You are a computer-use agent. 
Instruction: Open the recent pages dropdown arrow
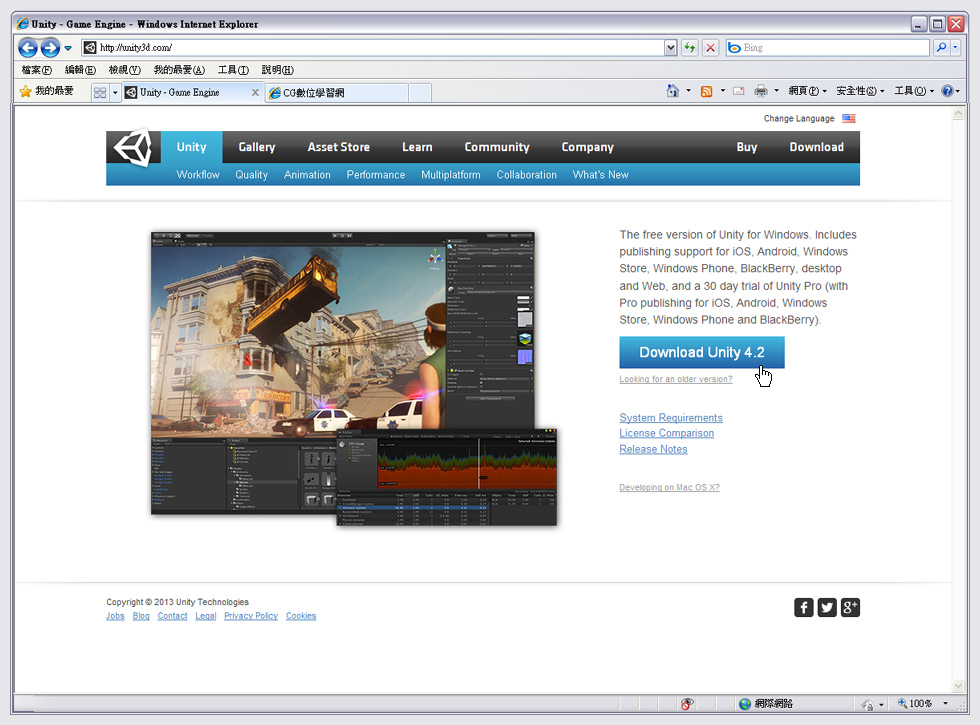tap(68, 48)
